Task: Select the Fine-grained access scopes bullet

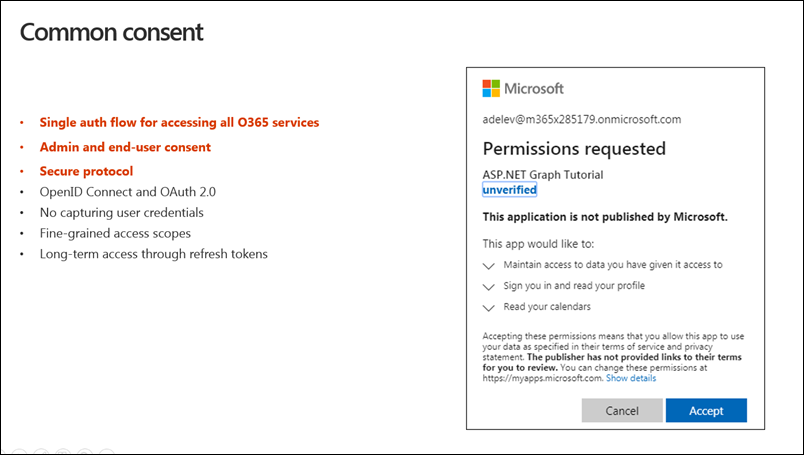Action: pos(115,233)
